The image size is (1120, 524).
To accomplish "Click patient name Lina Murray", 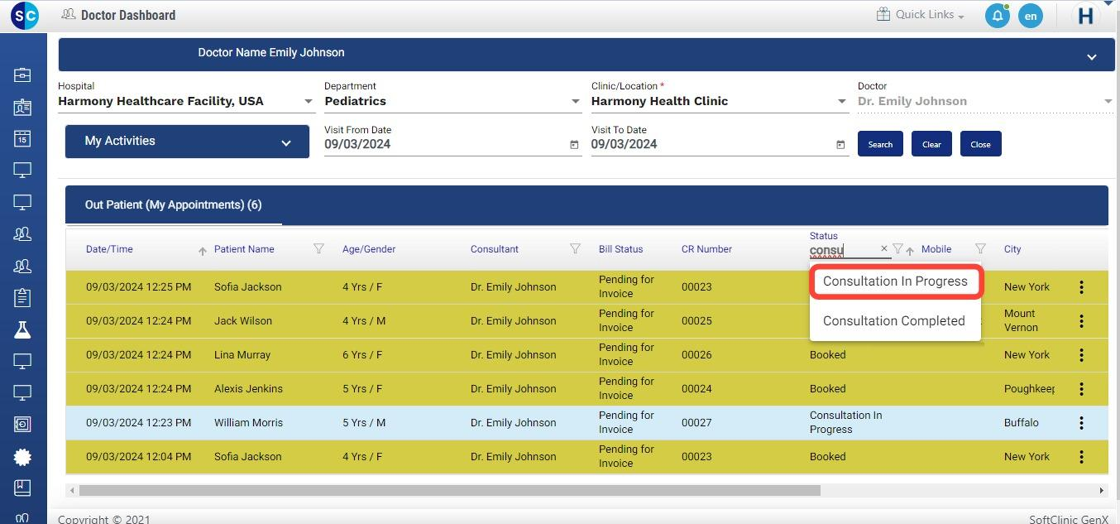I will pos(242,355).
